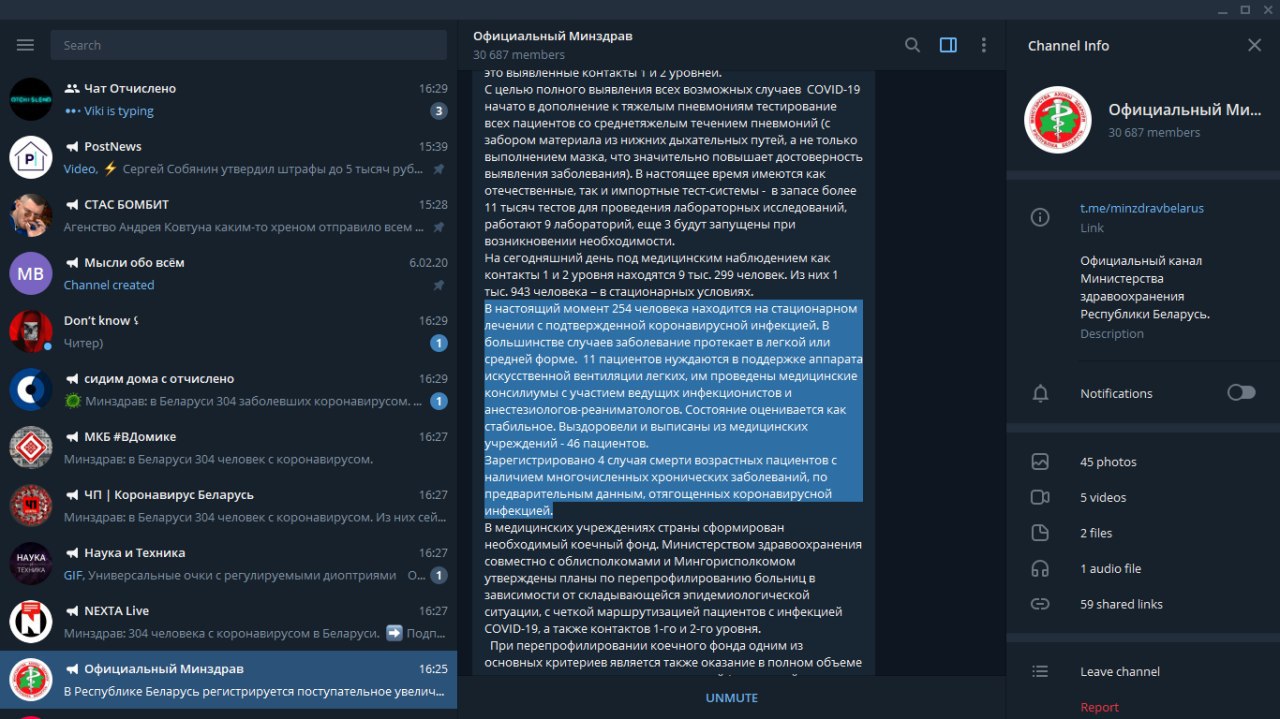The width and height of the screenshot is (1280, 719).
Task: Click the UNMUTE button
Action: (732, 698)
